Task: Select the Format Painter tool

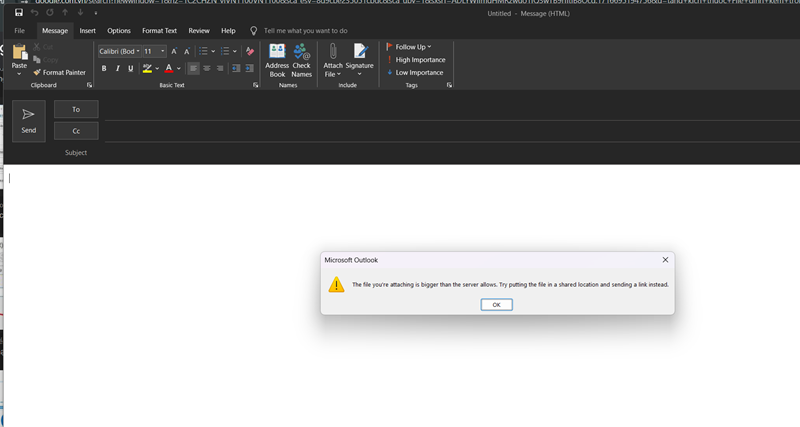Action: 60,73
